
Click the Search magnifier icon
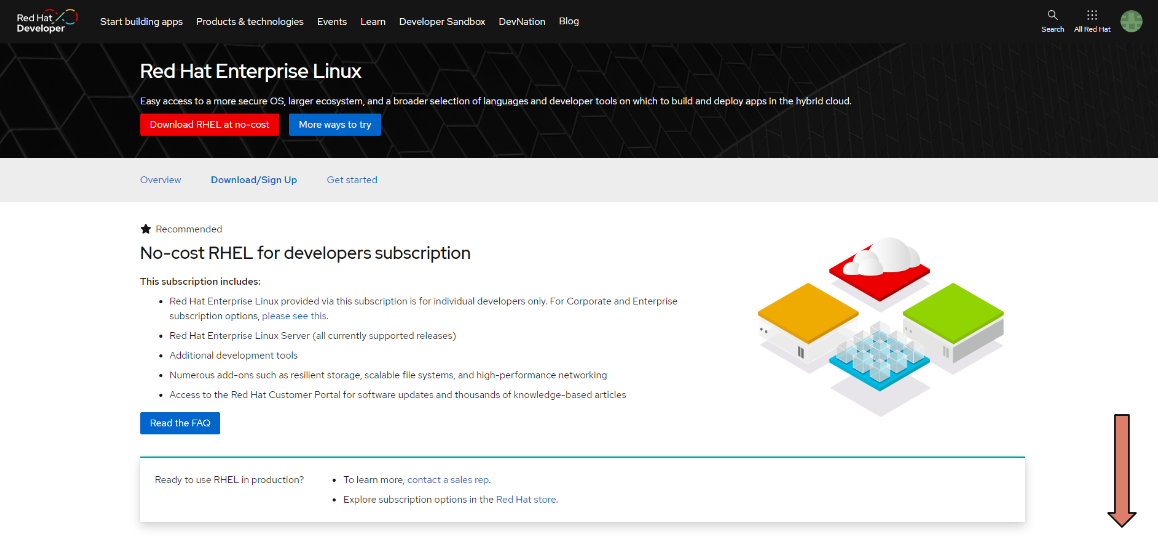[1052, 15]
